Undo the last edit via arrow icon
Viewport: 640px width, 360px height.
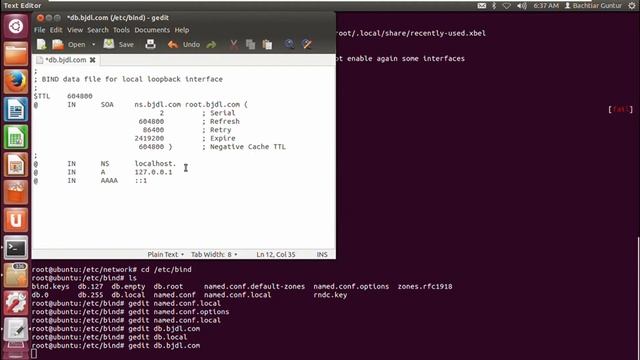(173, 44)
